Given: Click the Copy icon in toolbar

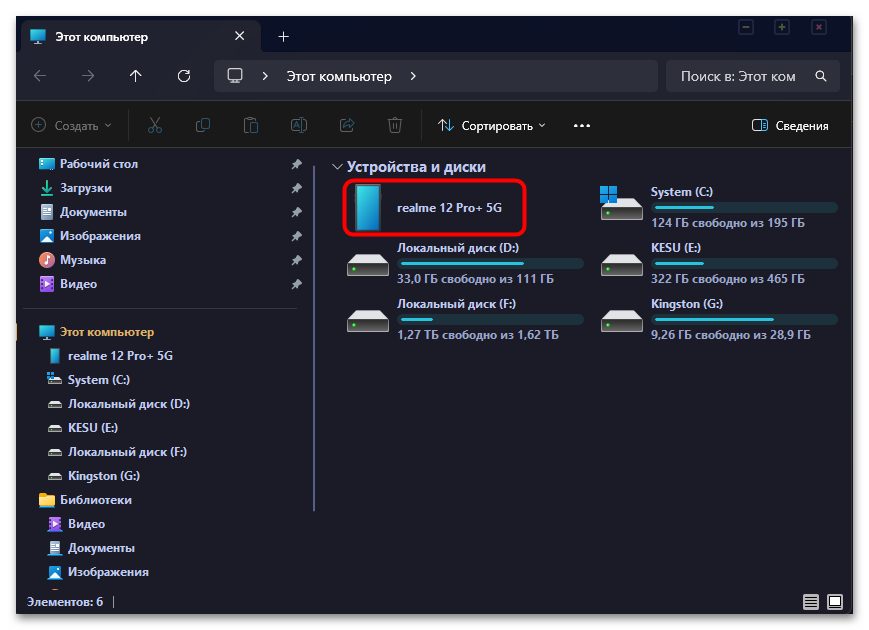Looking at the screenshot, I should click(x=203, y=125).
